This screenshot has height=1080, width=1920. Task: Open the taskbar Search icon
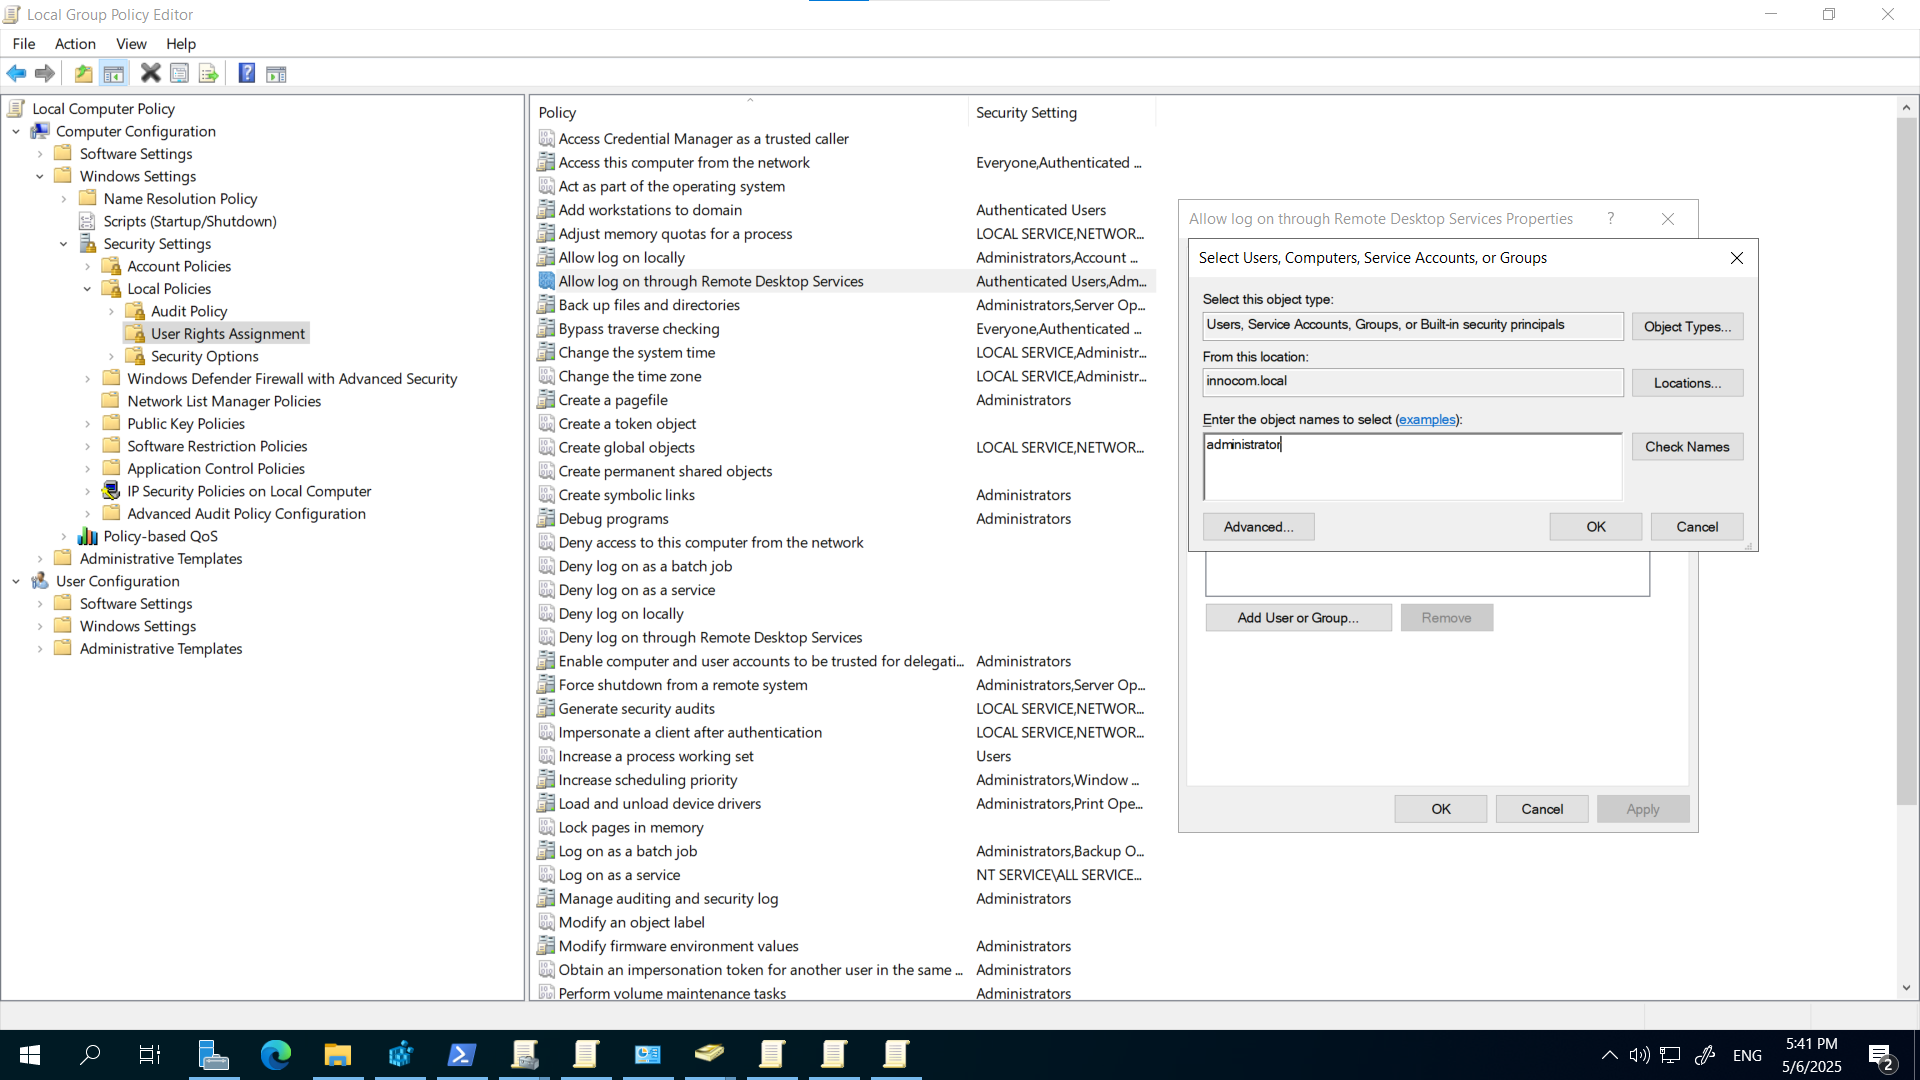pyautogui.click(x=90, y=1054)
